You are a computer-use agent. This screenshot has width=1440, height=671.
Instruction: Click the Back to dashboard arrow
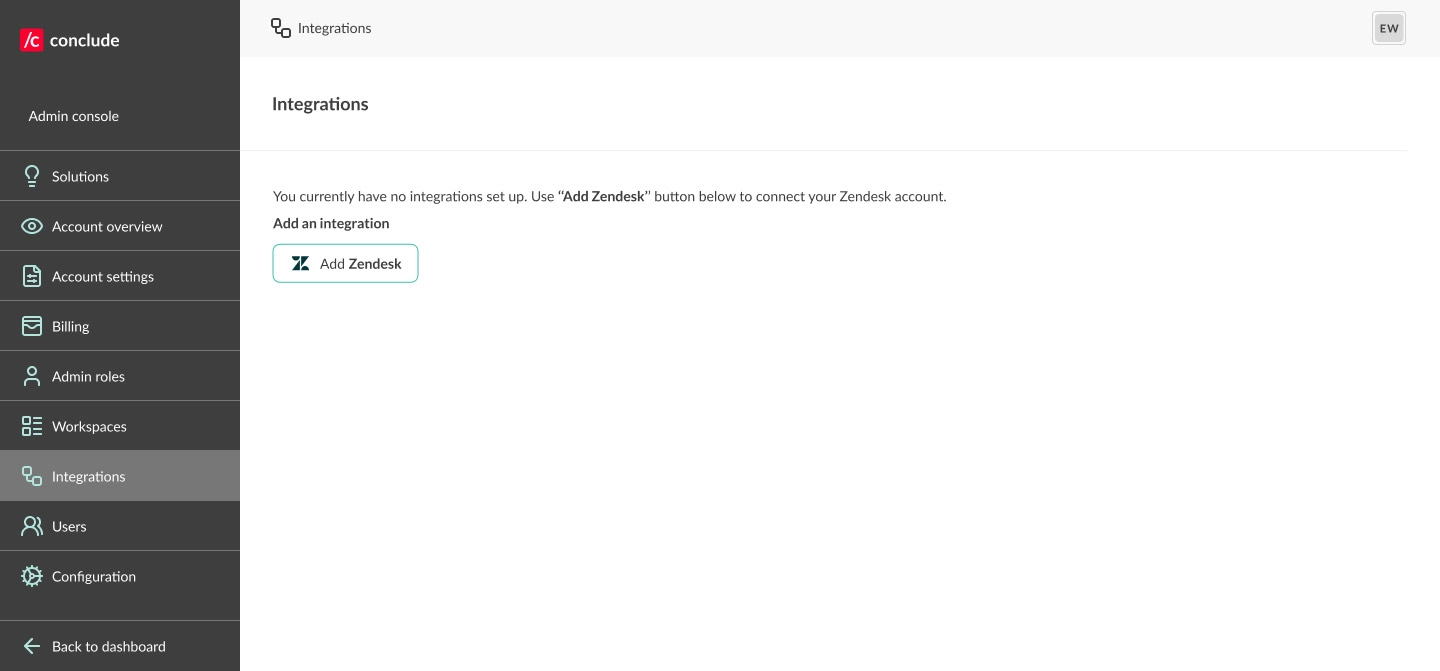pos(32,646)
